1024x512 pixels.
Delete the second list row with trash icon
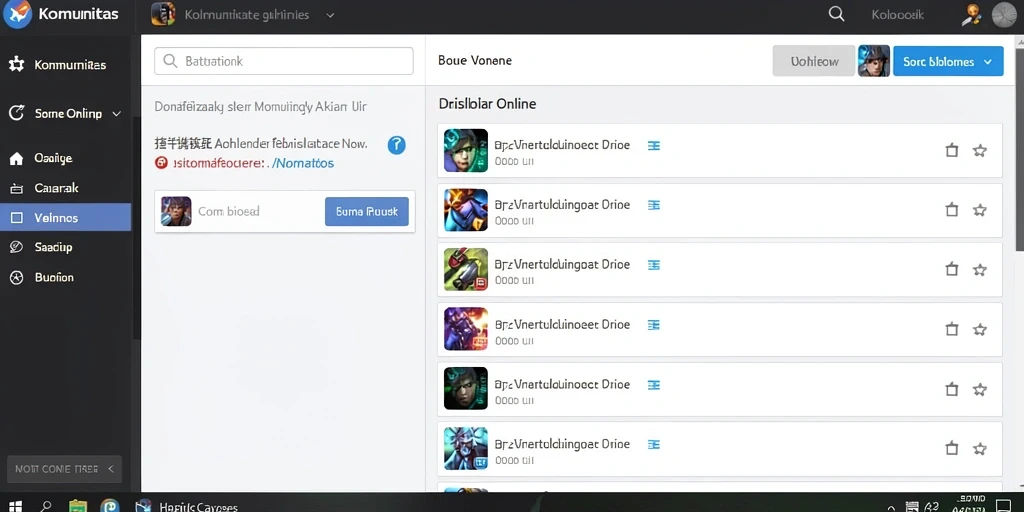tap(952, 210)
